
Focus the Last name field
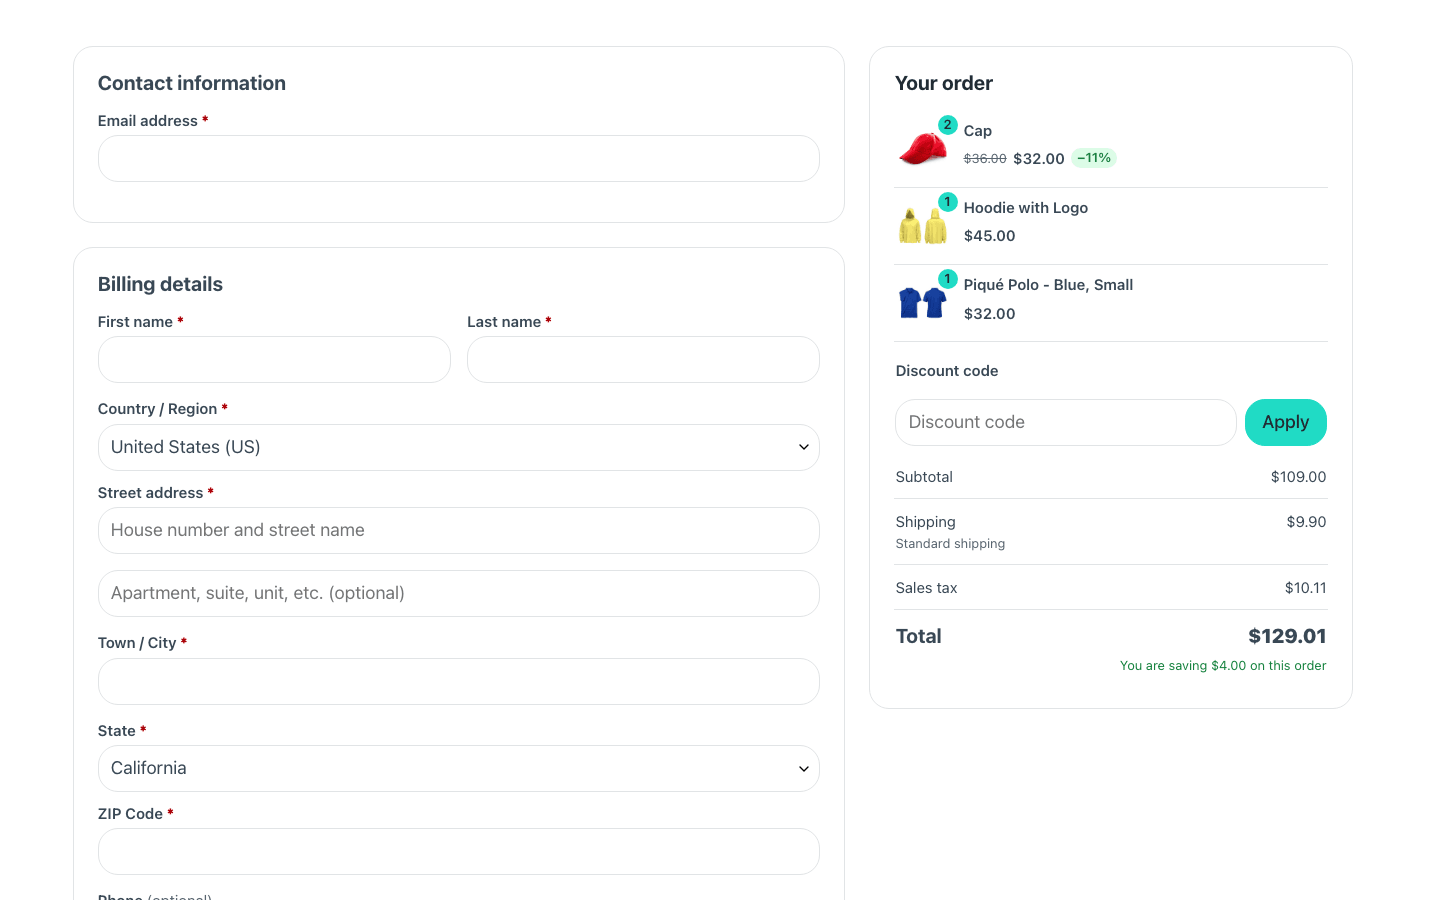(643, 359)
